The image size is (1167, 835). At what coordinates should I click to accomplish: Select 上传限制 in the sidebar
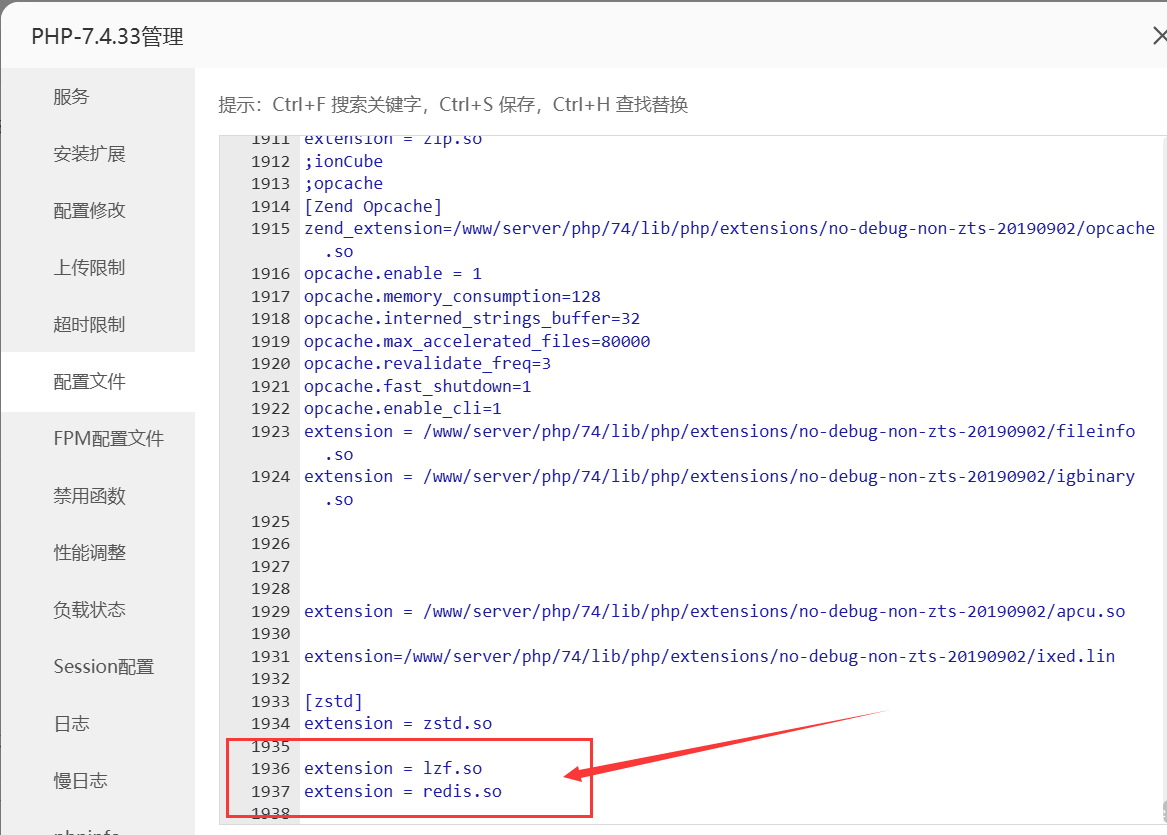(89, 268)
